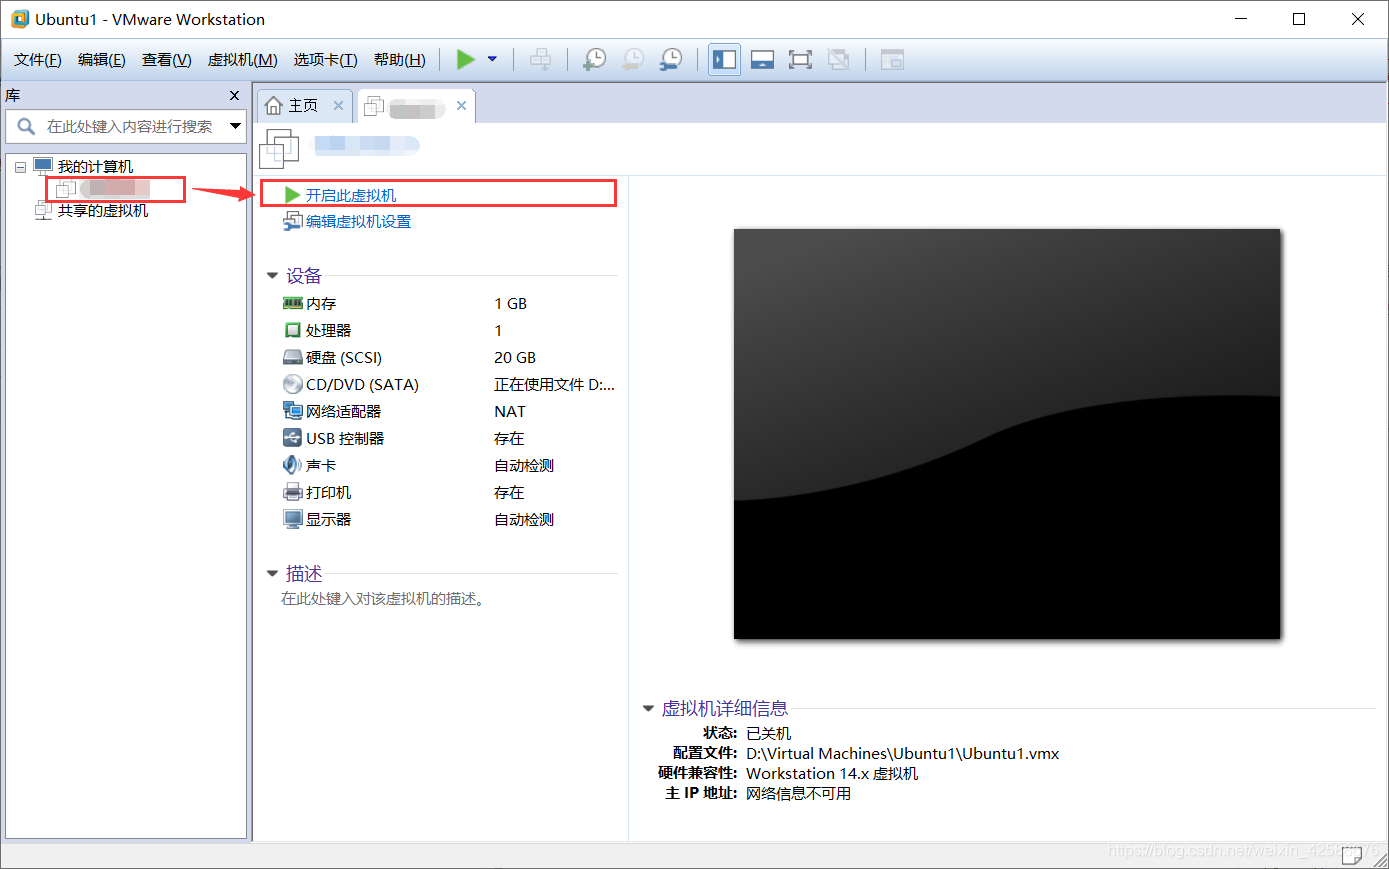Click the description text field 在此处键入
Image resolution: width=1389 pixels, height=869 pixels.
tap(383, 599)
